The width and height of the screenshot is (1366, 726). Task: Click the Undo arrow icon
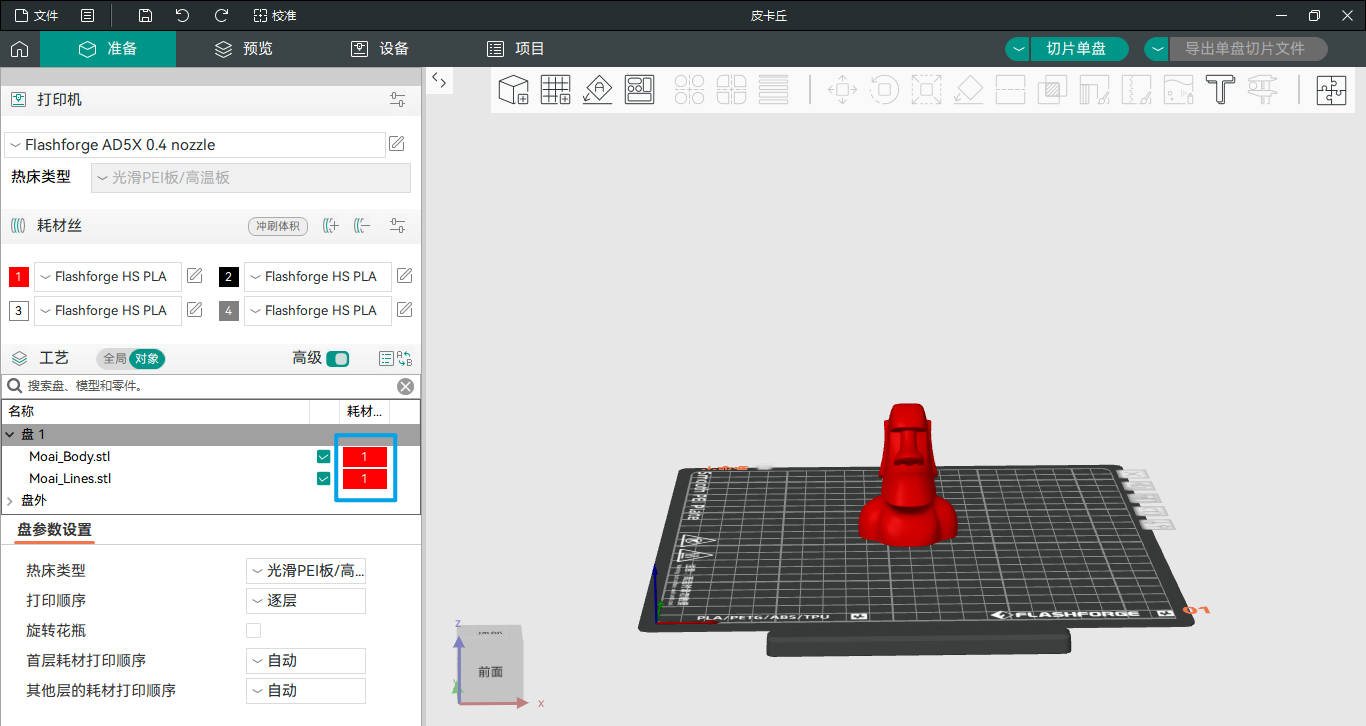click(182, 16)
